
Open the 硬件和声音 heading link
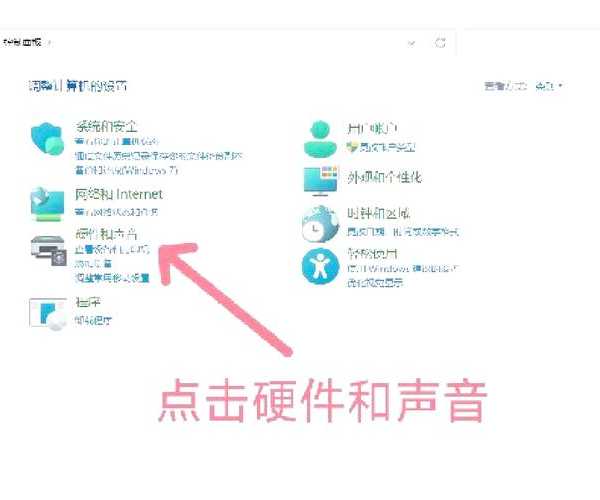(104, 232)
